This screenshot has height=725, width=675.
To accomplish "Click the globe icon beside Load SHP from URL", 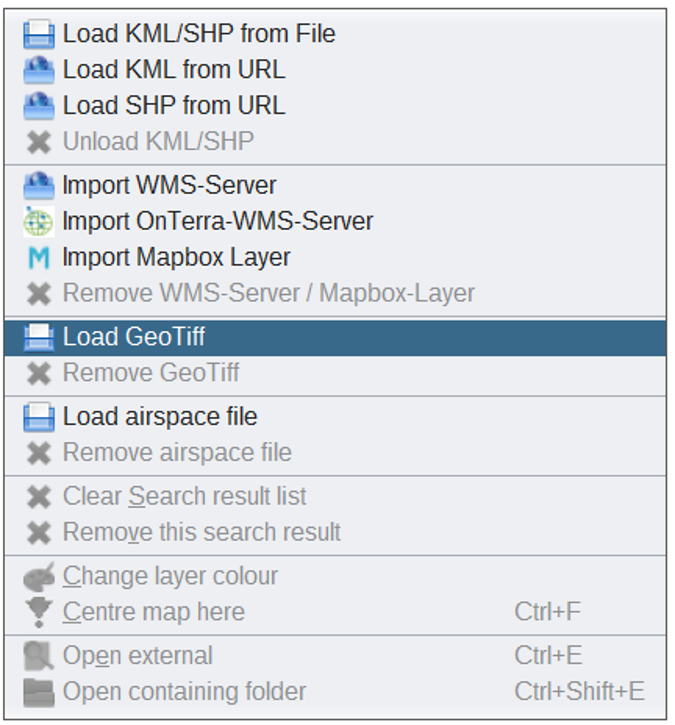I will coord(39,106).
